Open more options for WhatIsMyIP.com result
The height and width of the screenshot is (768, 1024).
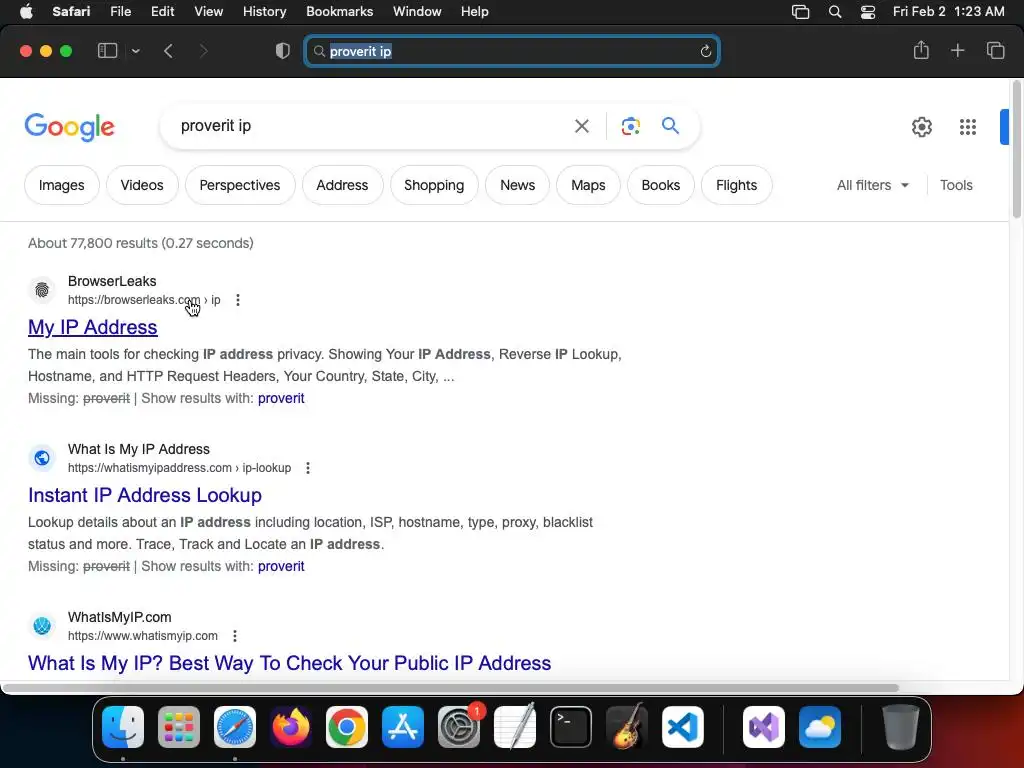pos(234,635)
